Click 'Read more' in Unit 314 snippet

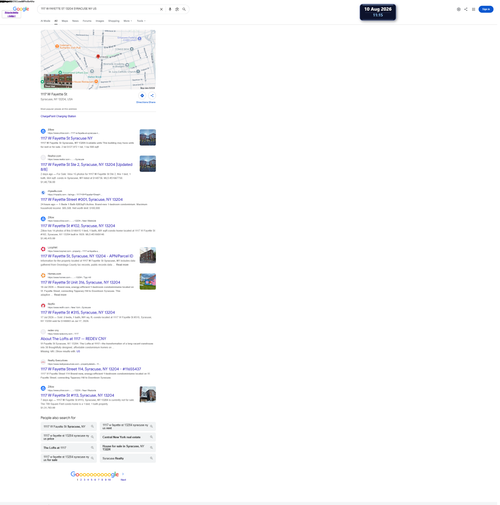(60, 295)
